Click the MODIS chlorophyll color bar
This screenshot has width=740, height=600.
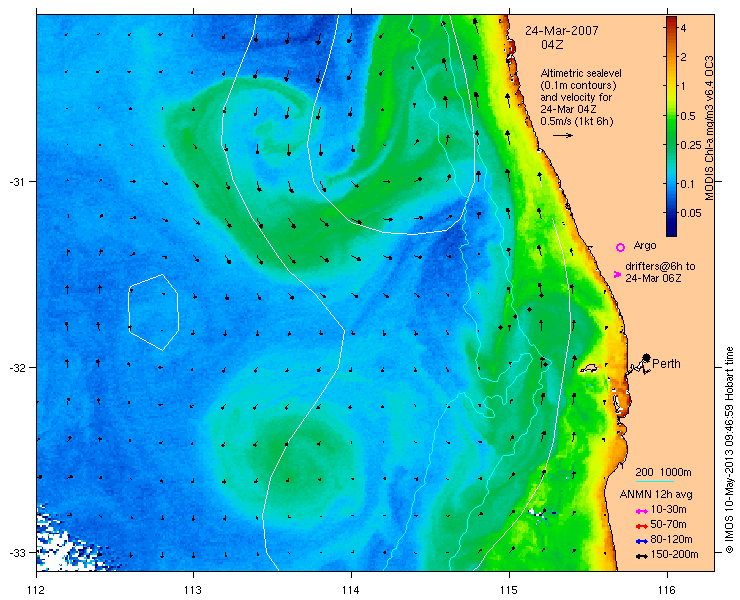(x=671, y=126)
